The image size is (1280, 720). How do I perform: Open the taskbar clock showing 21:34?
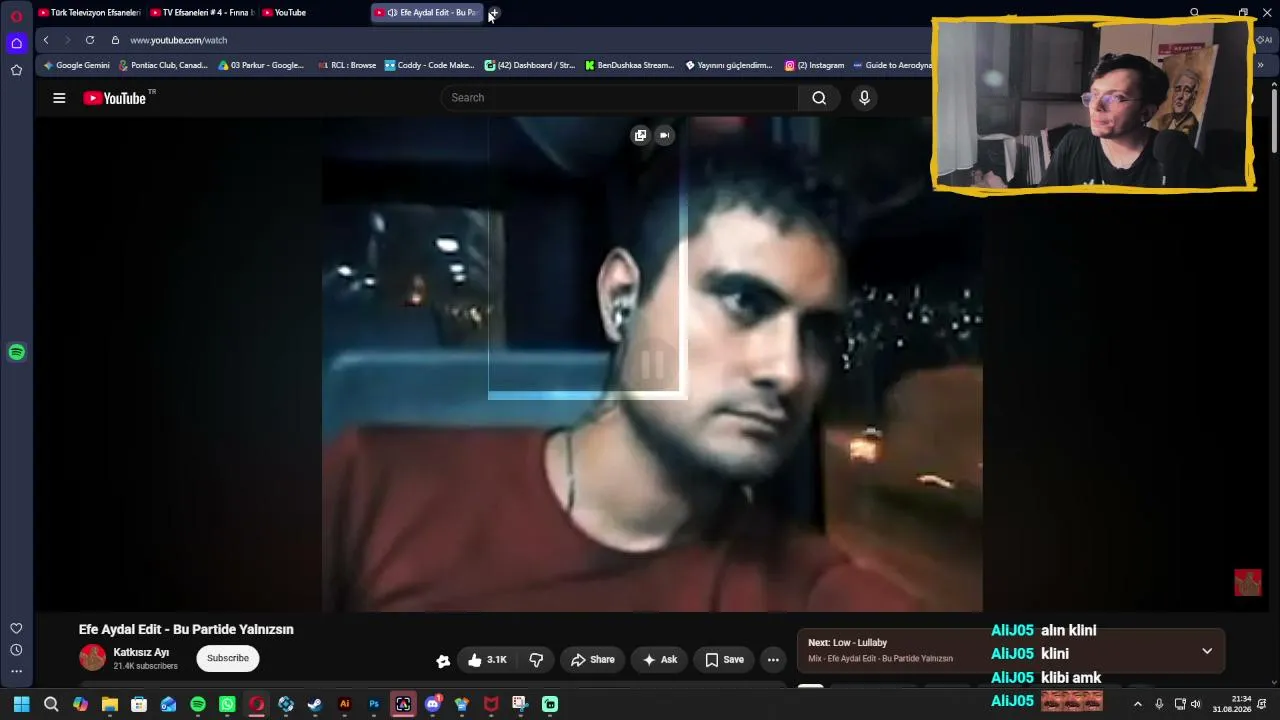pos(1232,704)
